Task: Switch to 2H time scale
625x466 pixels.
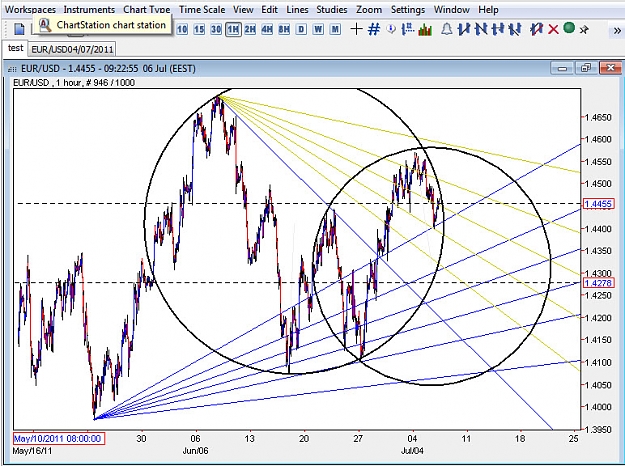Action: click(250, 29)
